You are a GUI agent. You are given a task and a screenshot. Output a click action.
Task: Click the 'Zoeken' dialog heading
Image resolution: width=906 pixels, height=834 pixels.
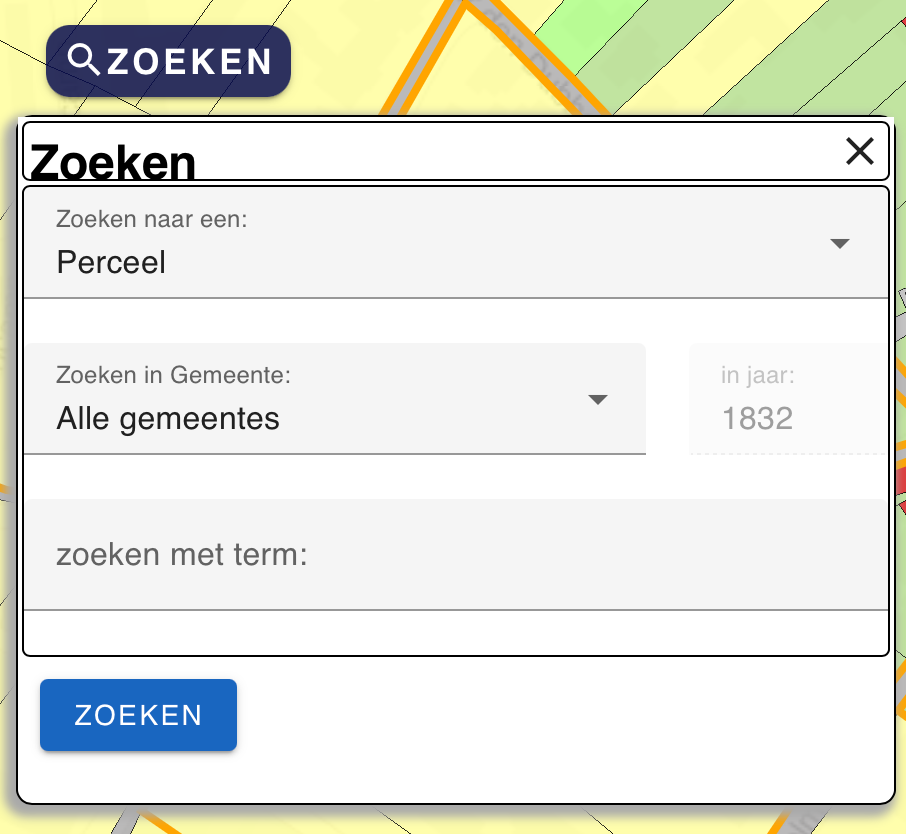(x=113, y=161)
